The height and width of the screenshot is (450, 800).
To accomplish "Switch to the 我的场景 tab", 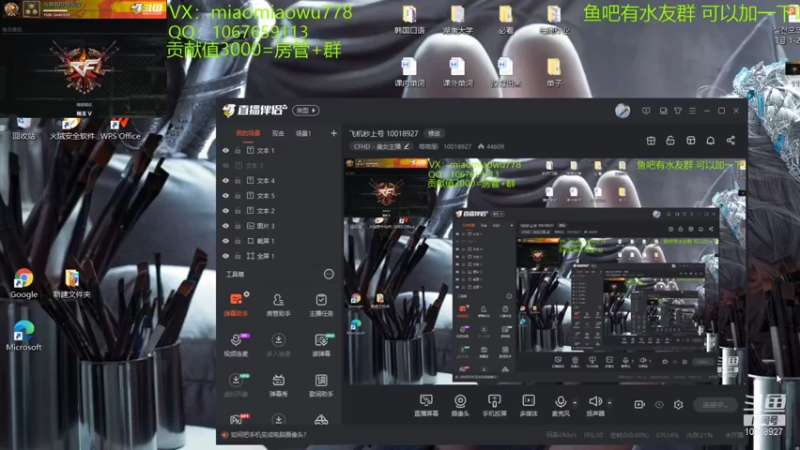I will click(248, 133).
